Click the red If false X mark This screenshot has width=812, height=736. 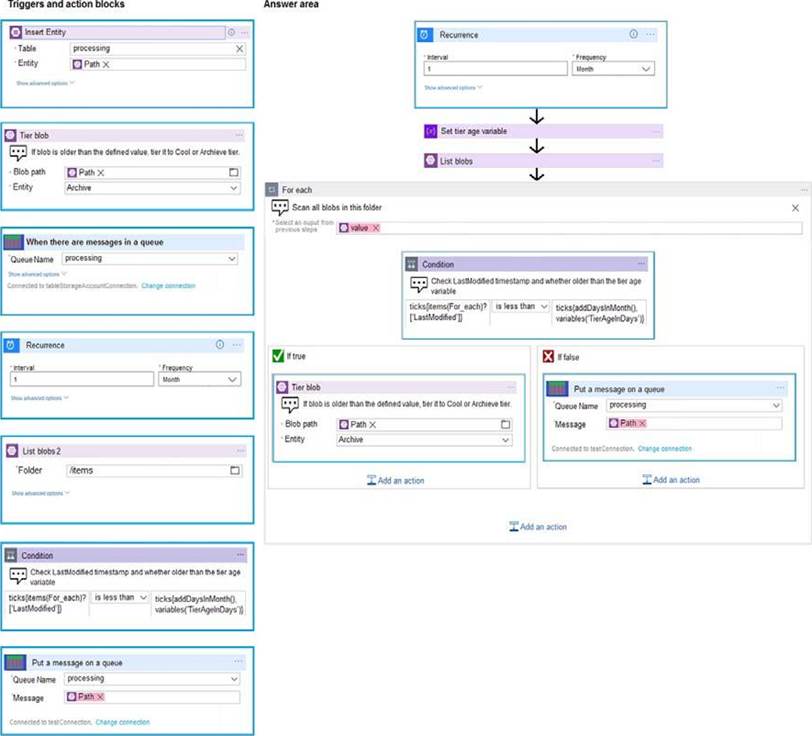point(547,356)
